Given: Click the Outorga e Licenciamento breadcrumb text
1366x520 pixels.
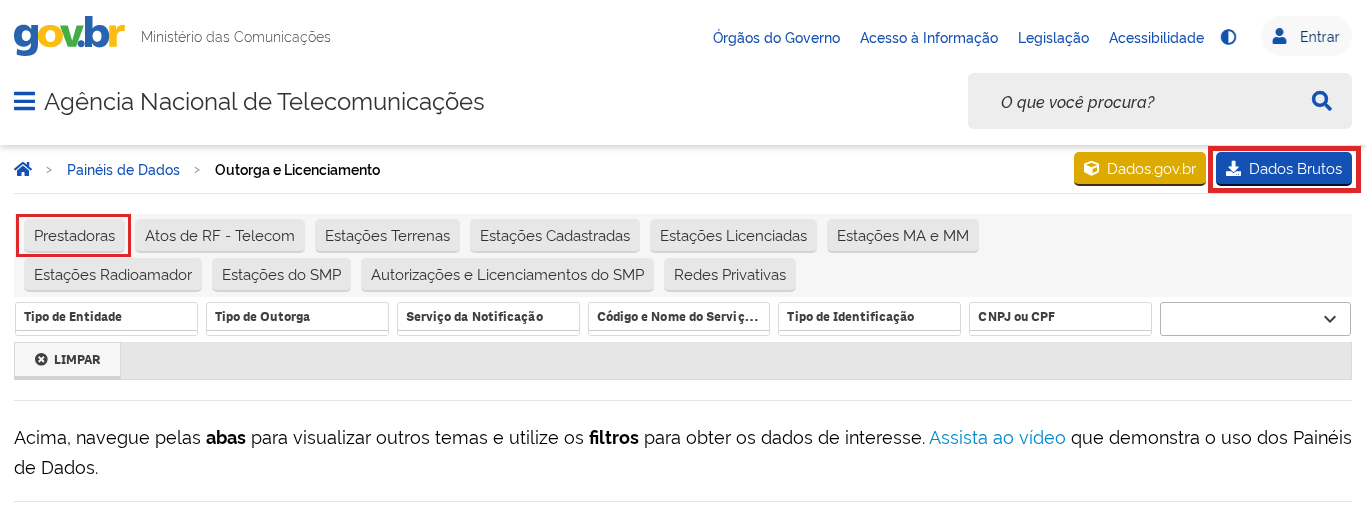Looking at the screenshot, I should pyautogui.click(x=298, y=170).
